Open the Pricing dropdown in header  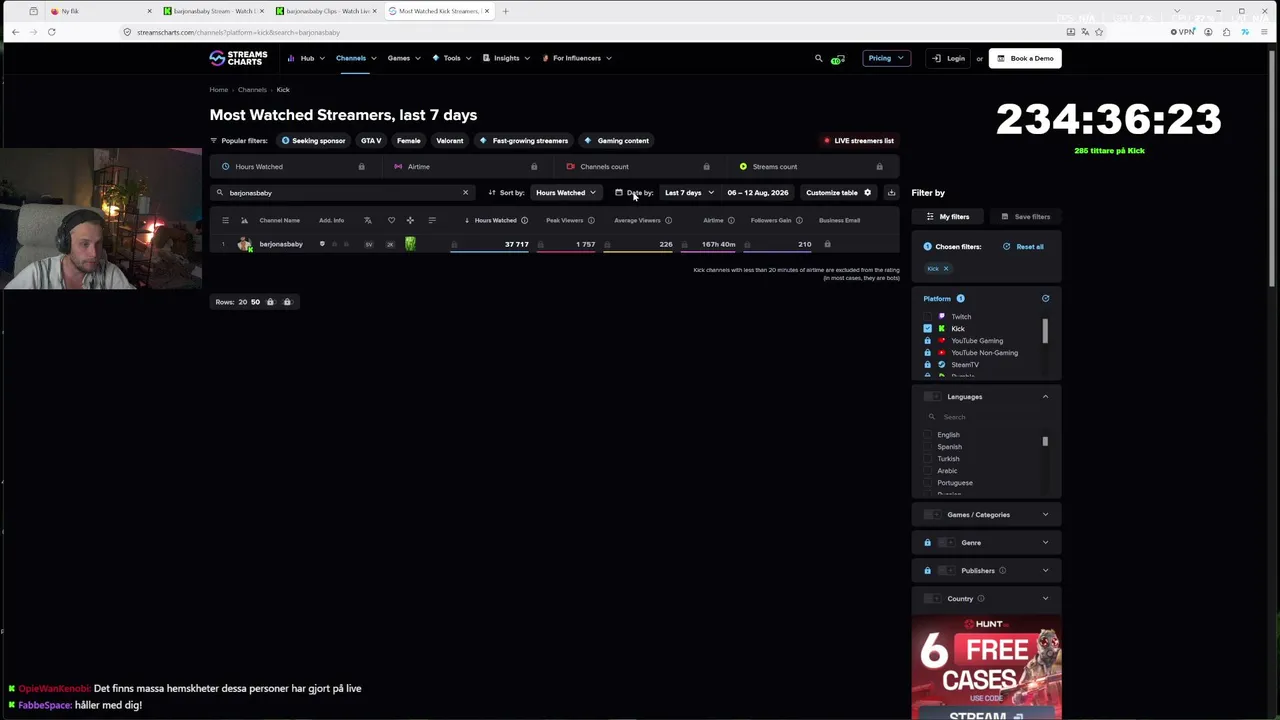(x=885, y=58)
